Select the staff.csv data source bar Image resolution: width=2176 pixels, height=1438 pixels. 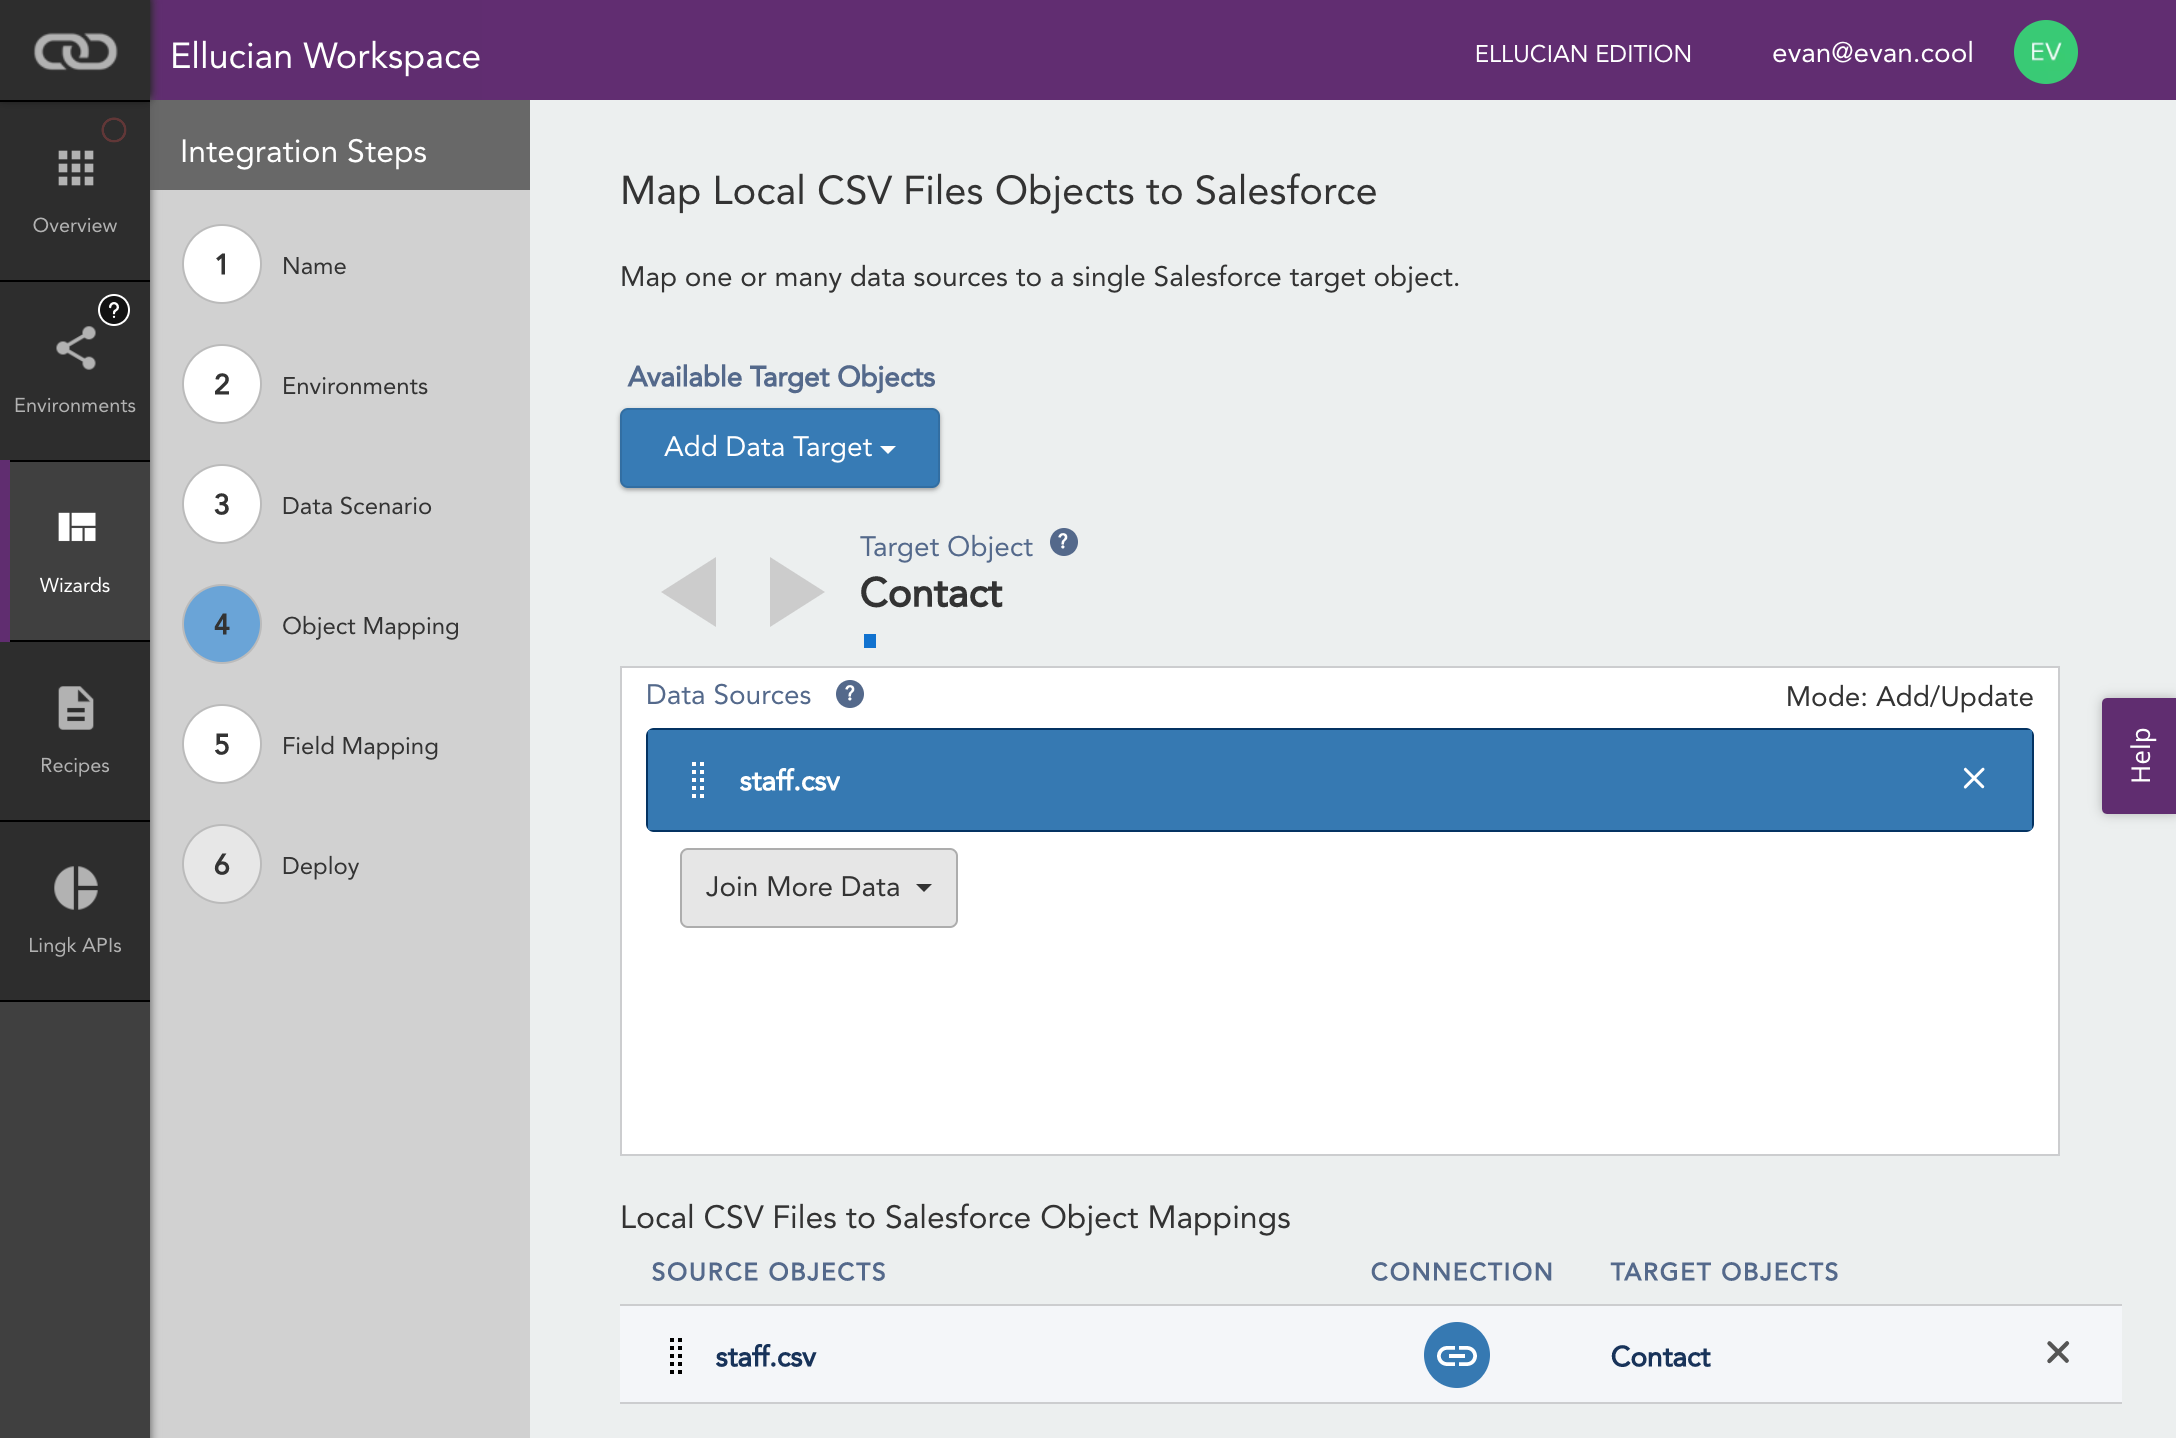[x=1340, y=780]
